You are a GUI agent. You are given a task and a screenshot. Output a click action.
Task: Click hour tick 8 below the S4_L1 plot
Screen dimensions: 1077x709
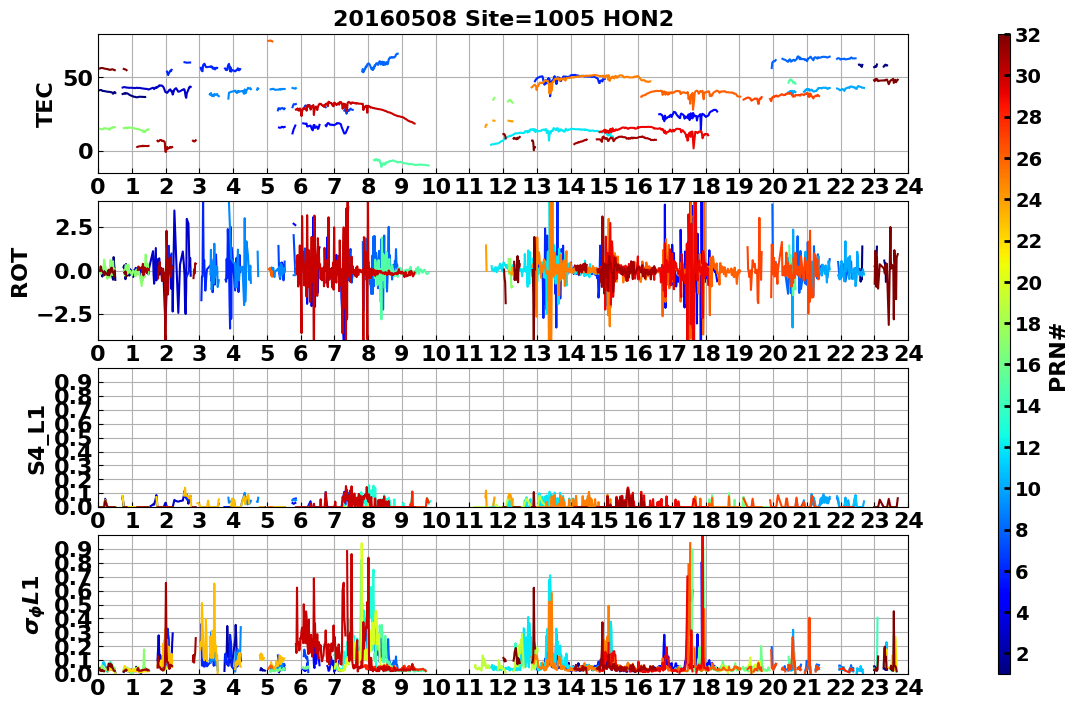tap(368, 520)
